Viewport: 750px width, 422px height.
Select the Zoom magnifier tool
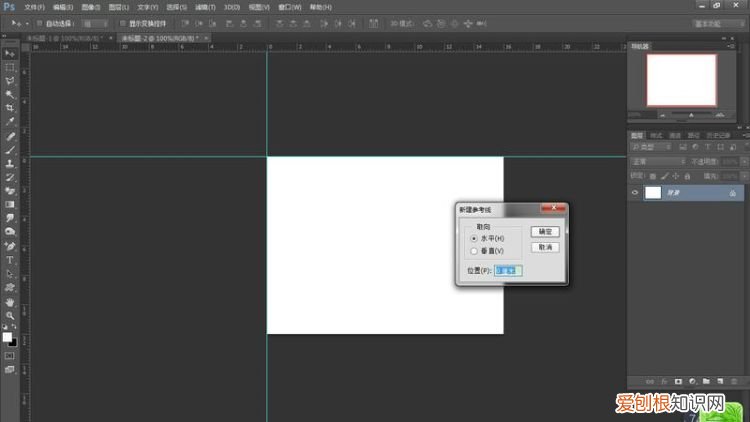[x=10, y=315]
